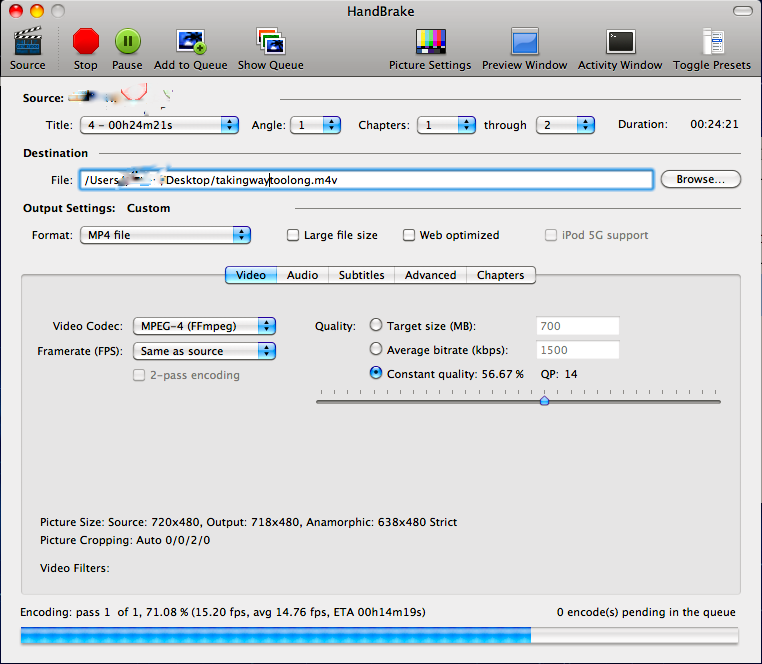Open the Show Queue icon
This screenshot has height=664, width=762.
click(x=271, y=41)
